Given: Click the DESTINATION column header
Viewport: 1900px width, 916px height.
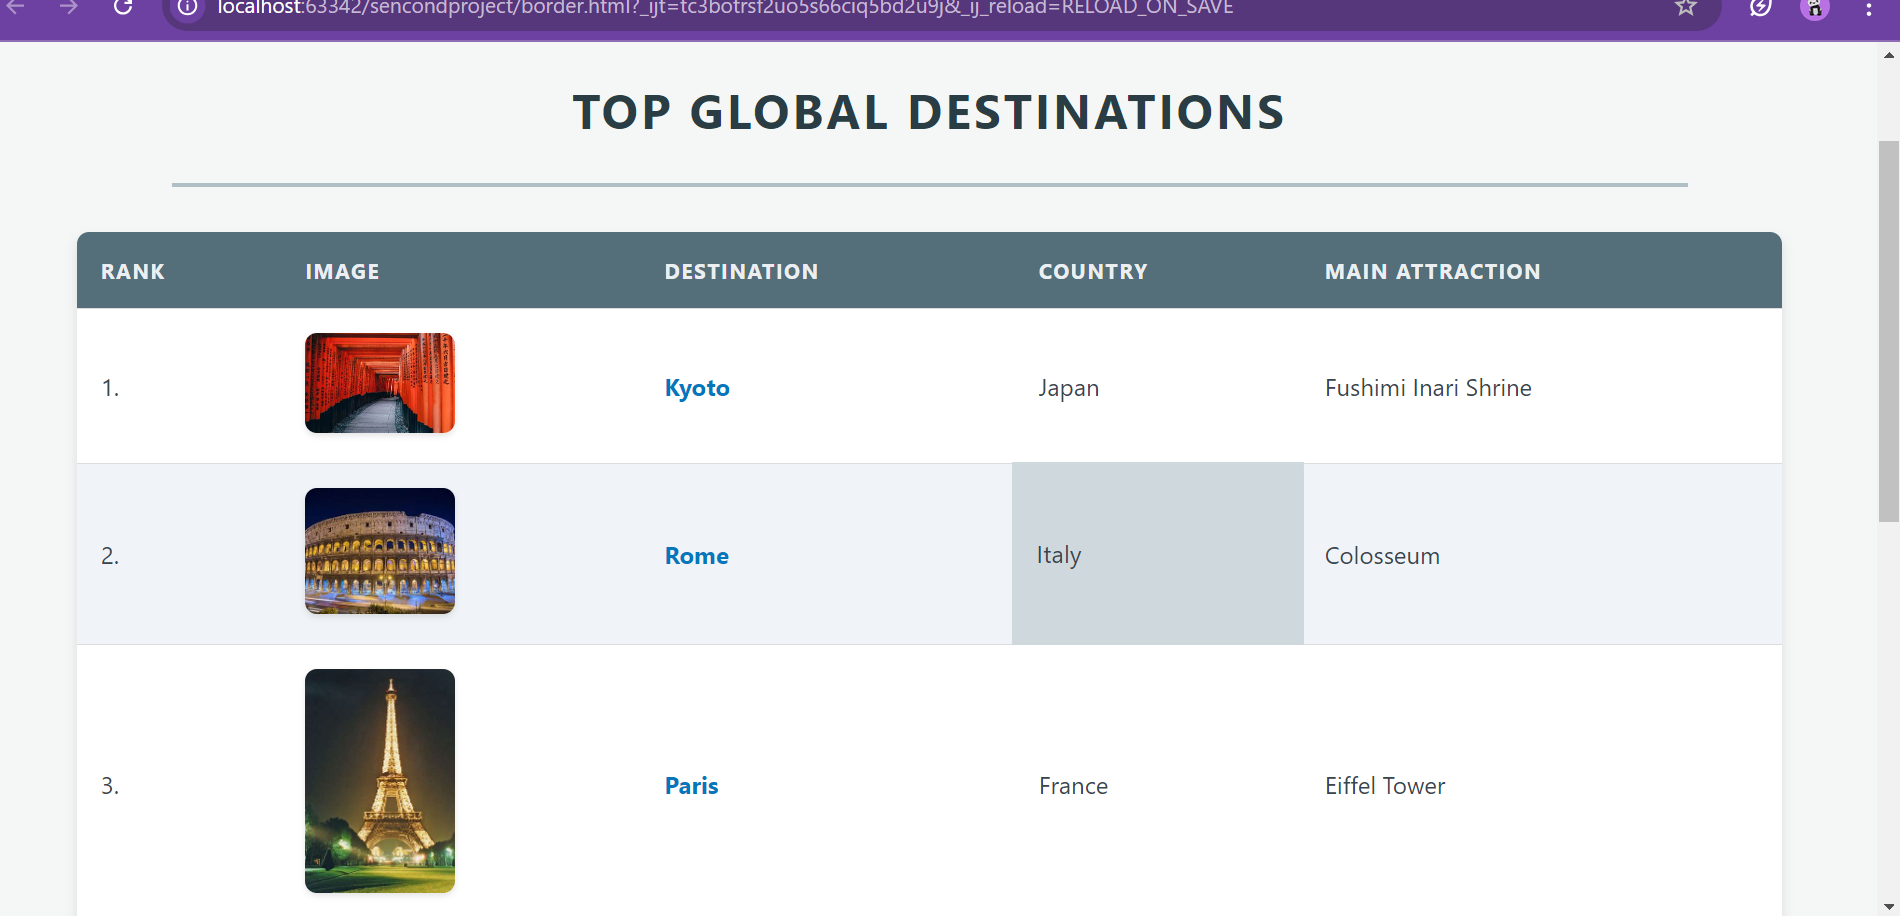Looking at the screenshot, I should (742, 272).
